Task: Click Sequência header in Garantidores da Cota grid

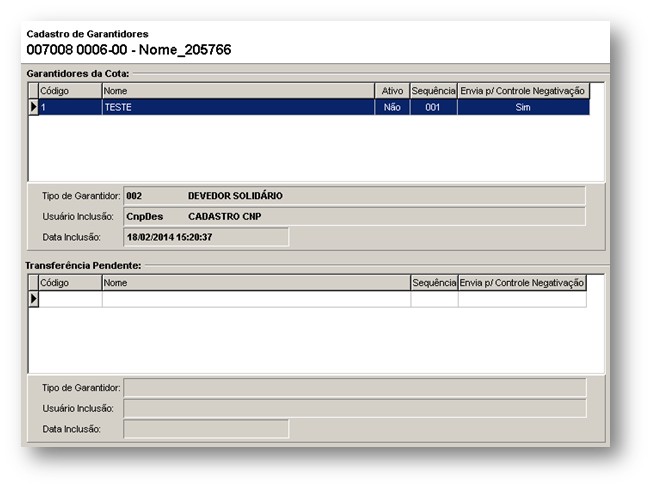Action: (433, 91)
